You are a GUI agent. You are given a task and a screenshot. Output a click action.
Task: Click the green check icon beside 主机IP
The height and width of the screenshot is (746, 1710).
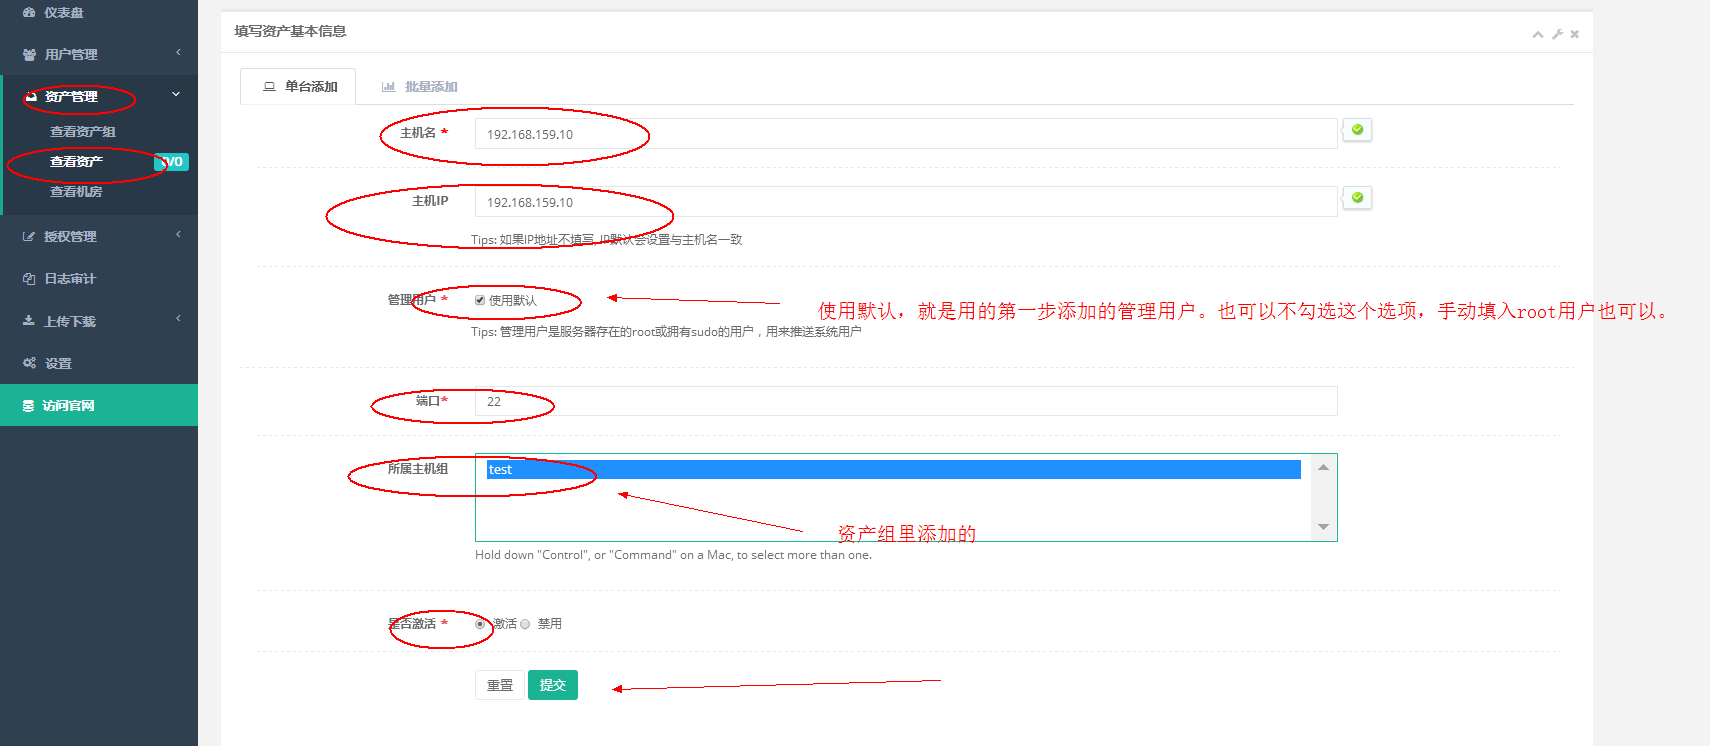point(1357,197)
